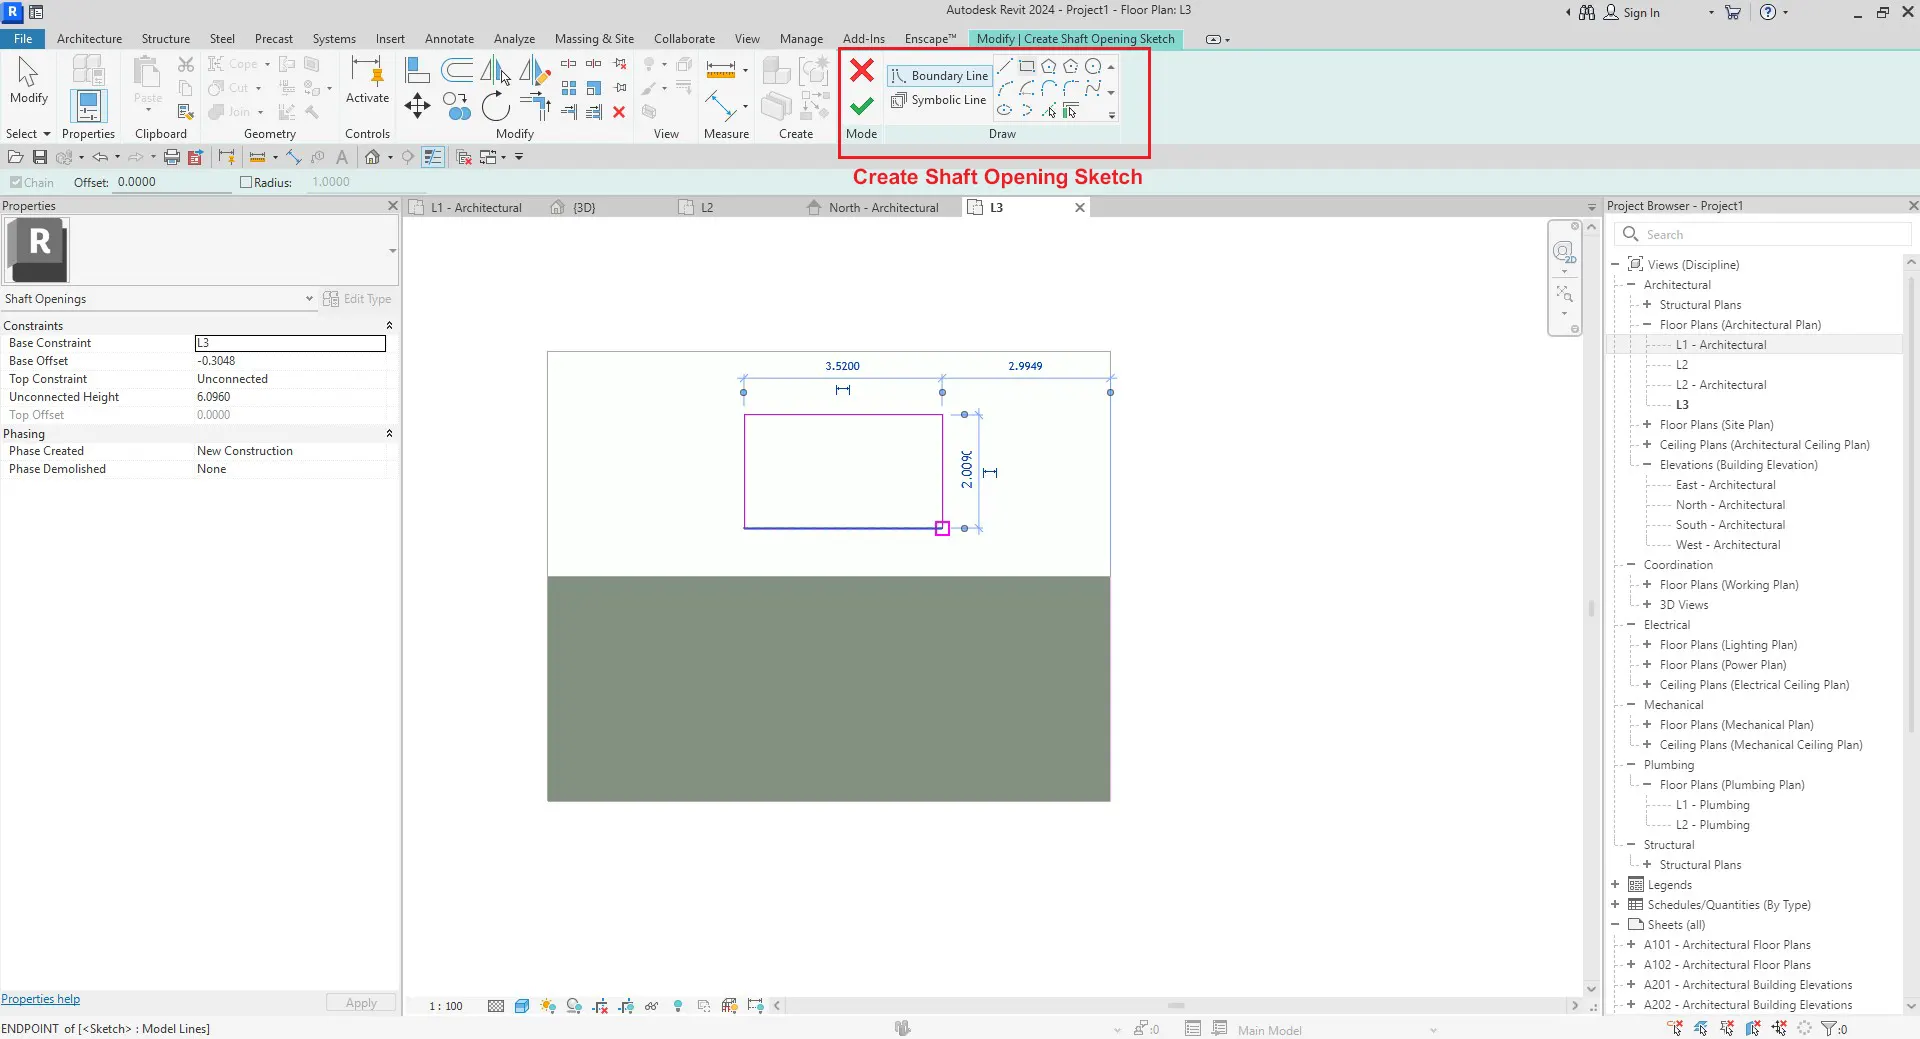Click the Delete red X in Modify panel
This screenshot has width=1920, height=1039.
tap(619, 112)
